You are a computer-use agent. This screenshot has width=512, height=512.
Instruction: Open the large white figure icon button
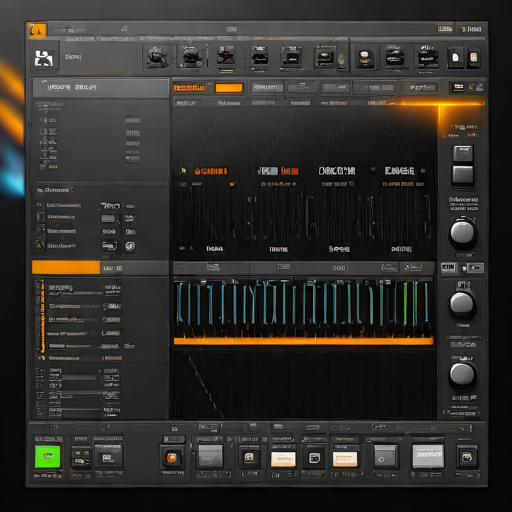pyautogui.click(x=44, y=58)
